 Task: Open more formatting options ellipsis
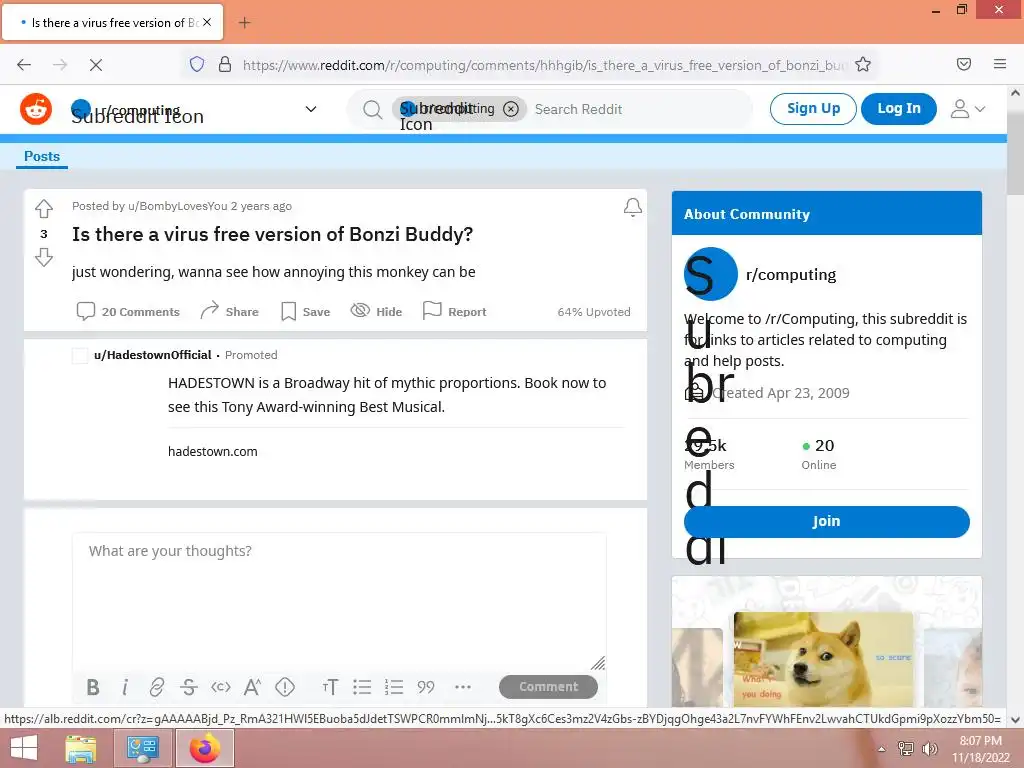(x=463, y=687)
